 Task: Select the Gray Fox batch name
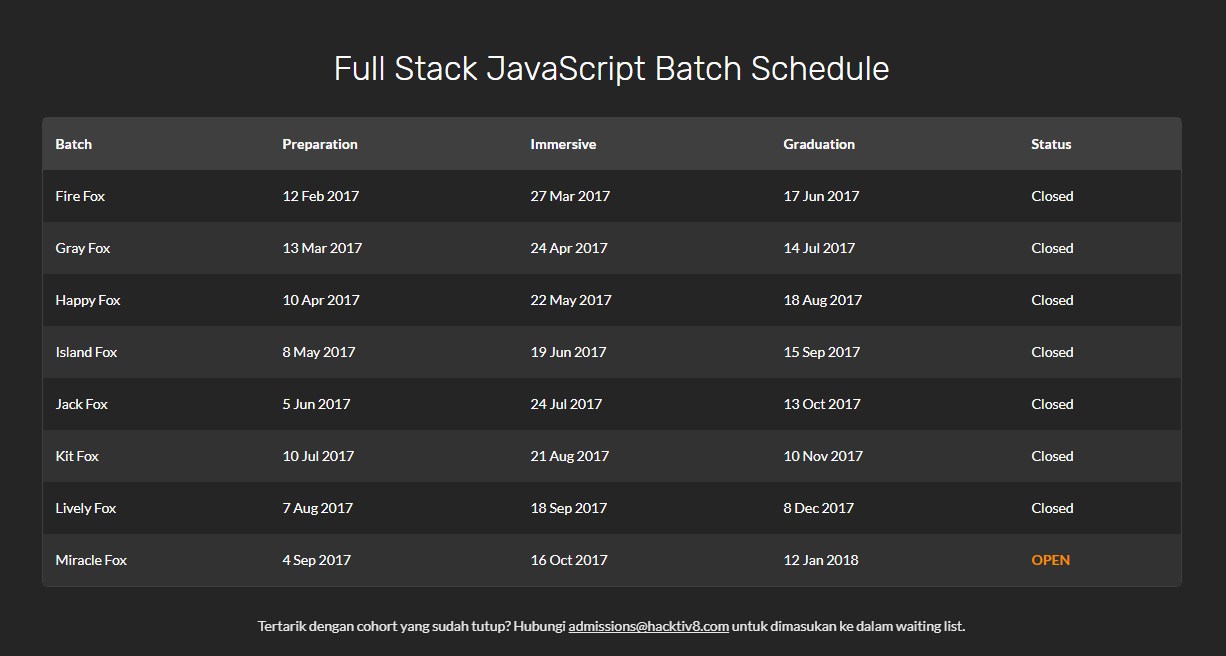[x=83, y=248]
